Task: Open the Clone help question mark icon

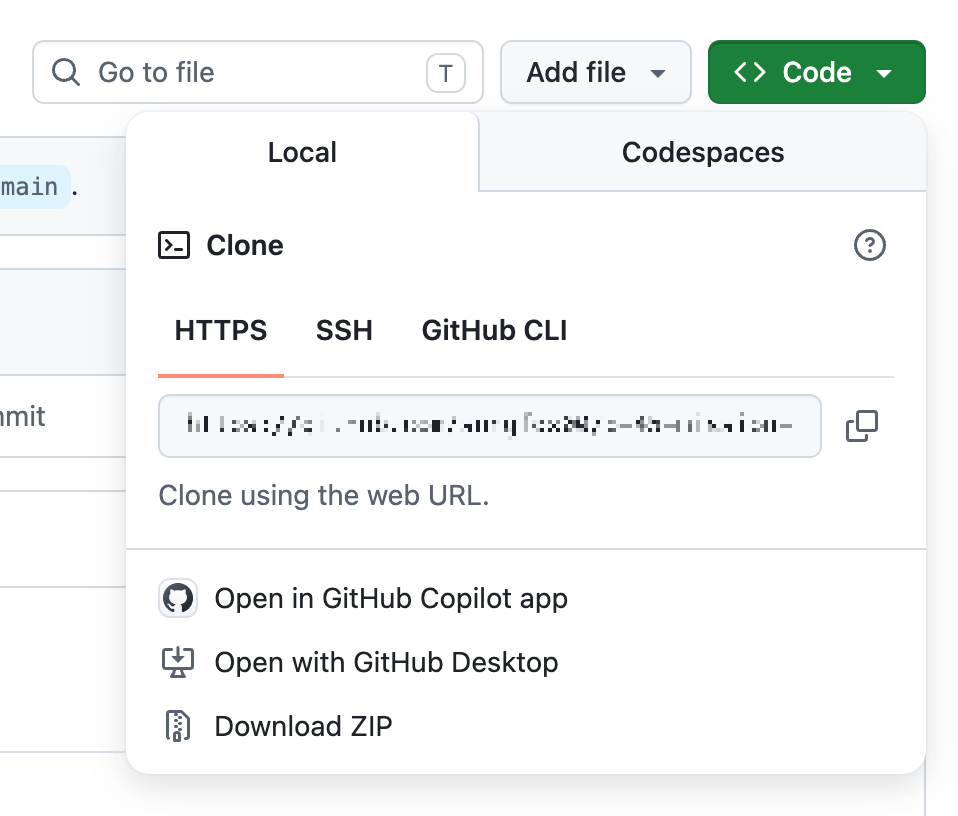Action: [x=869, y=245]
